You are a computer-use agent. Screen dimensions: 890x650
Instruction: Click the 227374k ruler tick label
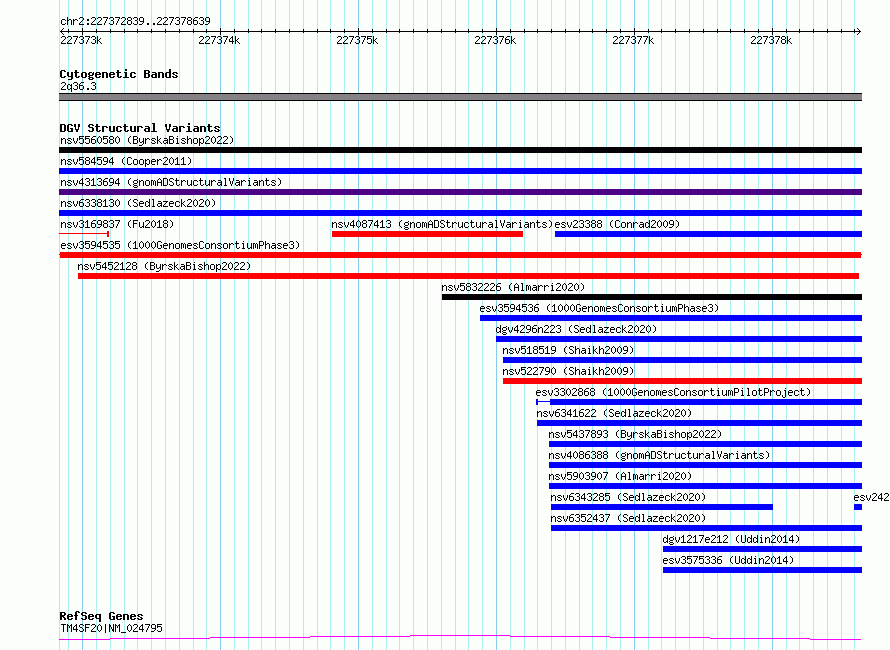(219, 40)
